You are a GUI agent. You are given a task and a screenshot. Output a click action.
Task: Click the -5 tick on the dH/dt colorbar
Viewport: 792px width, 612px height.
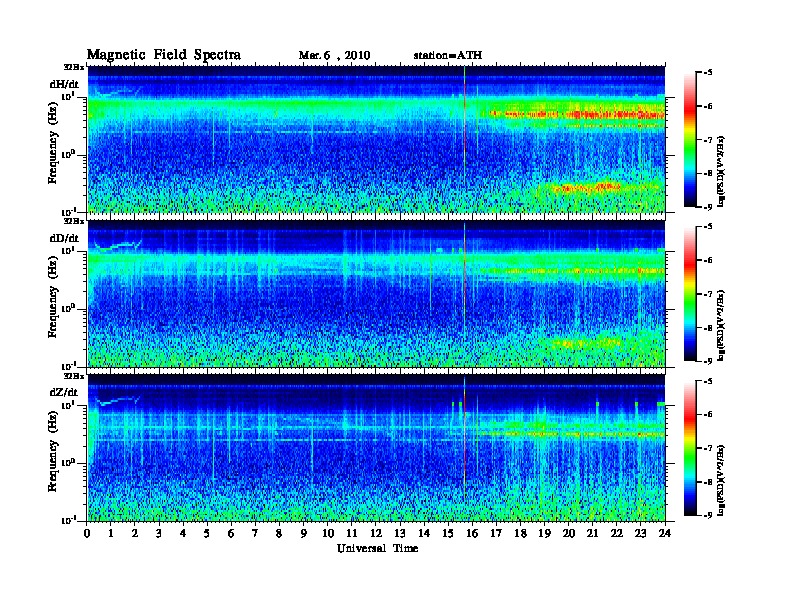click(x=708, y=73)
